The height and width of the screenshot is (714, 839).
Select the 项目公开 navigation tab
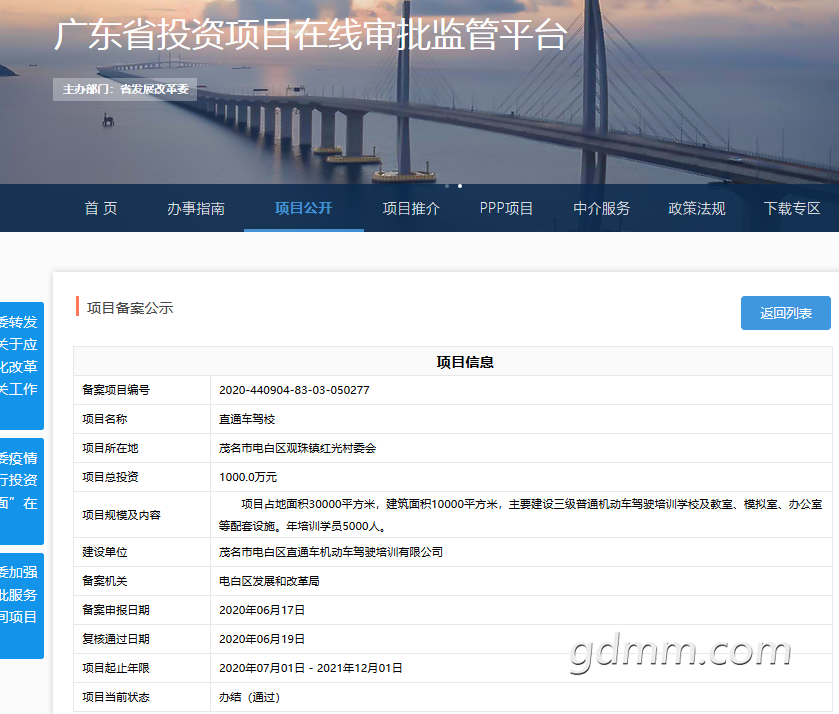[304, 208]
